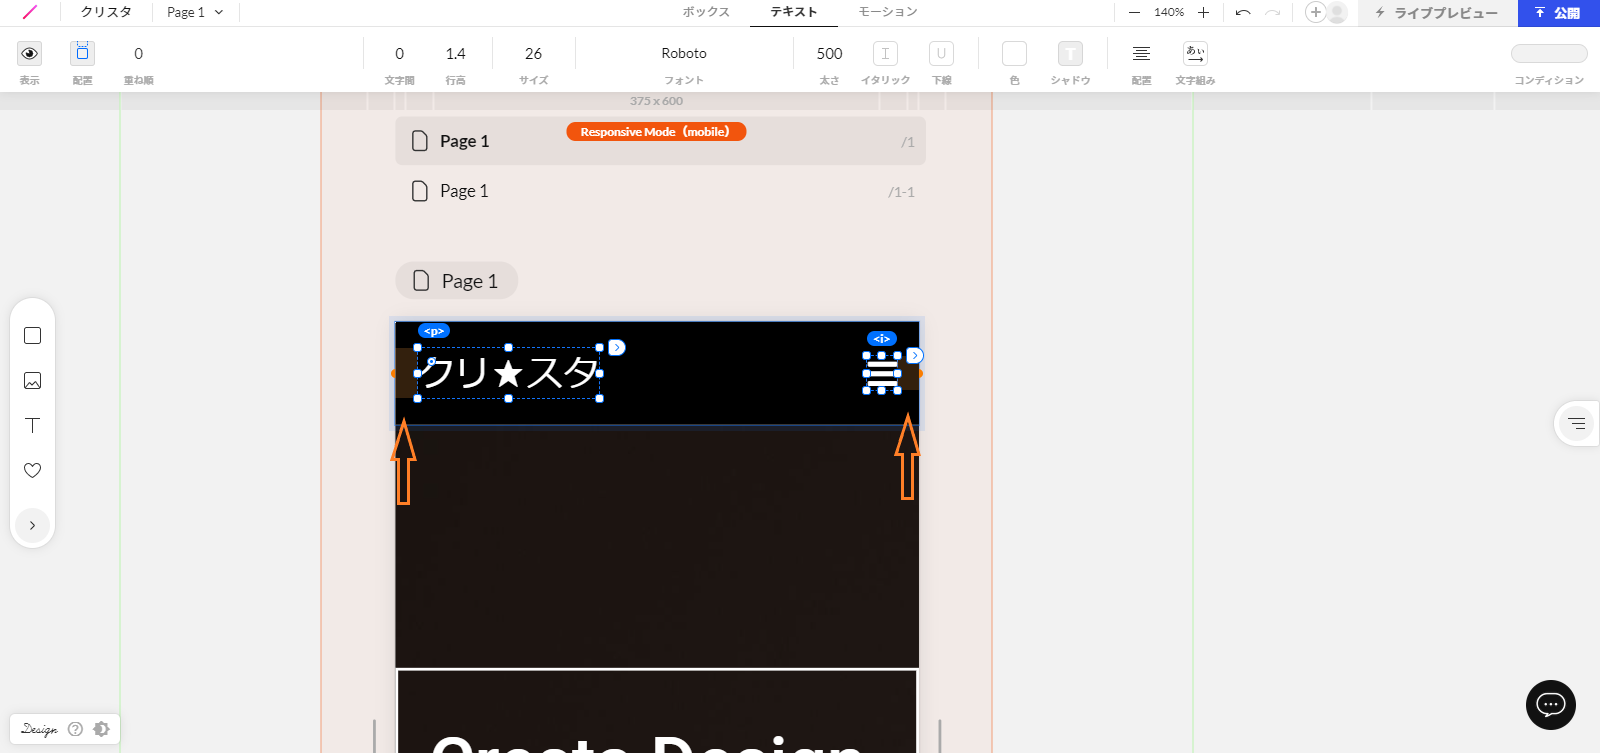Select the Page 1 row with /1

[660, 141]
